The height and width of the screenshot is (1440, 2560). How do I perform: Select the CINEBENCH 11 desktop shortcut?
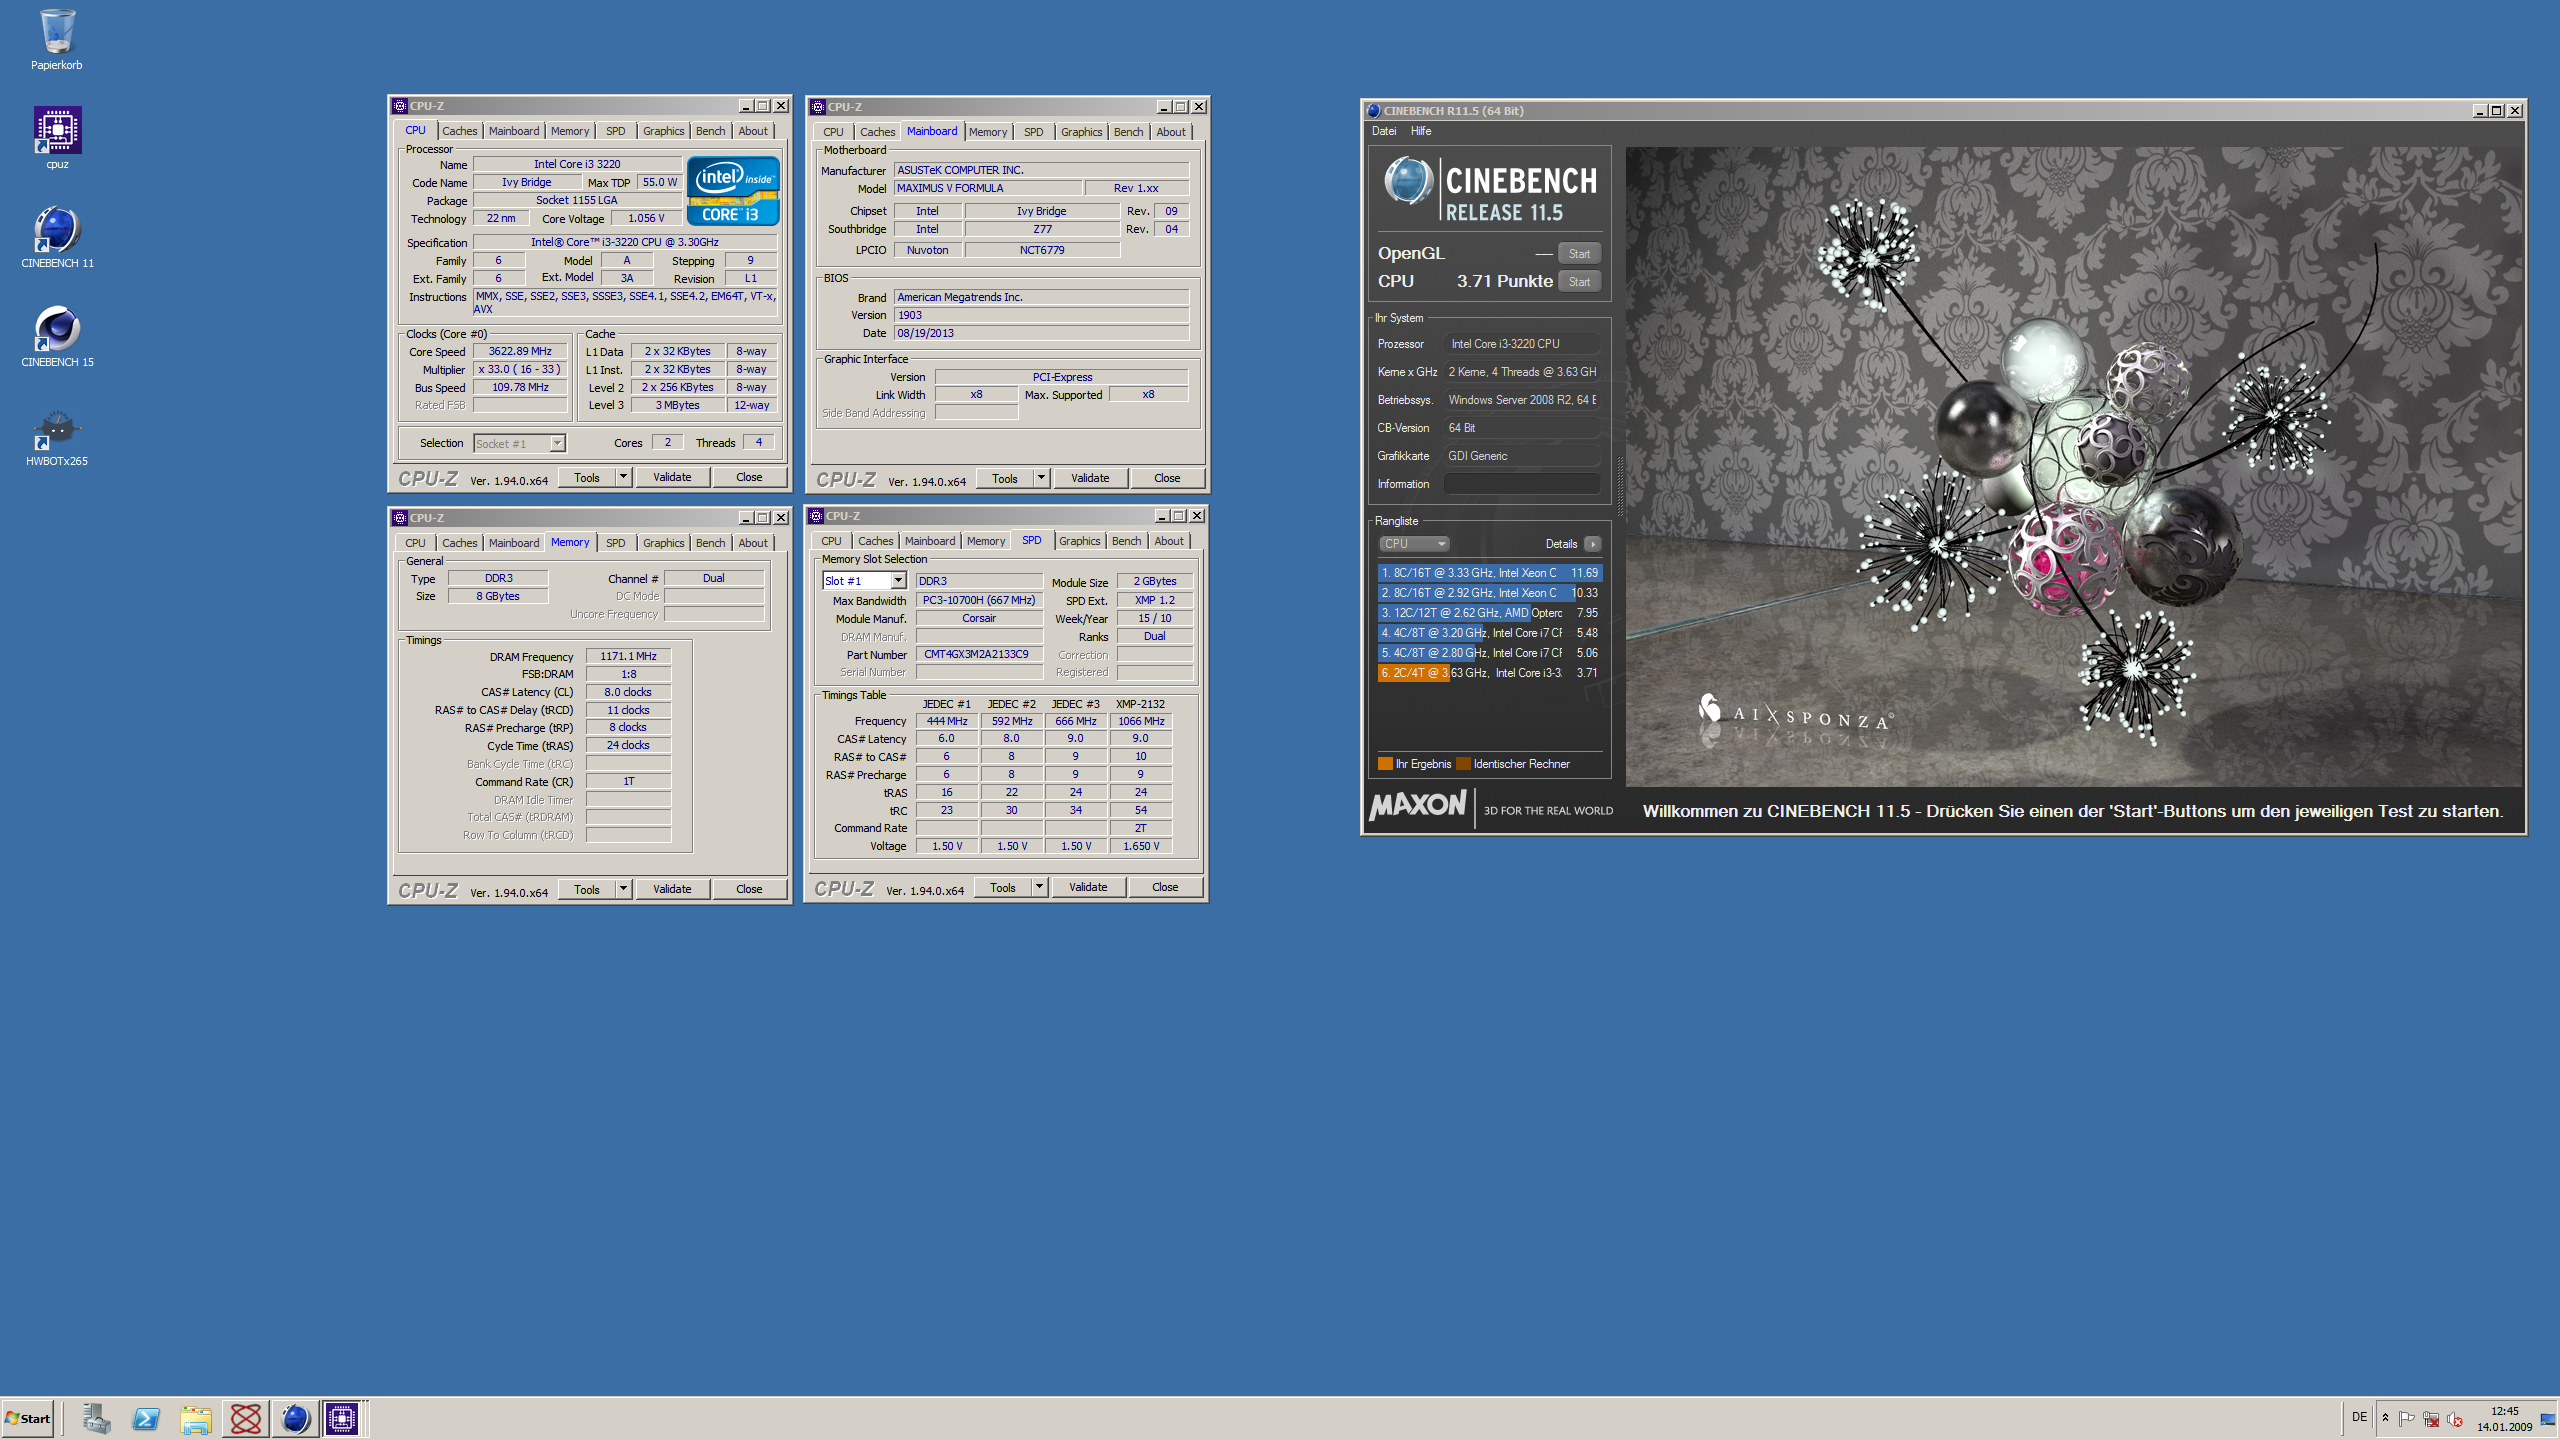point(57,237)
